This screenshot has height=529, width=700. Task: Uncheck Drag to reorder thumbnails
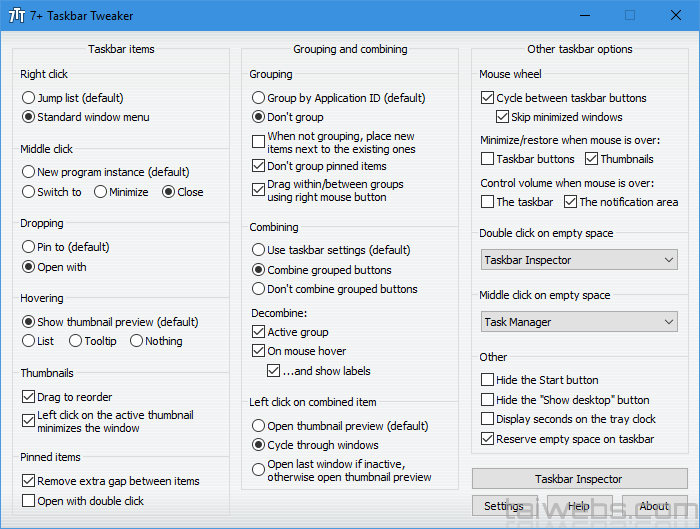point(29,397)
